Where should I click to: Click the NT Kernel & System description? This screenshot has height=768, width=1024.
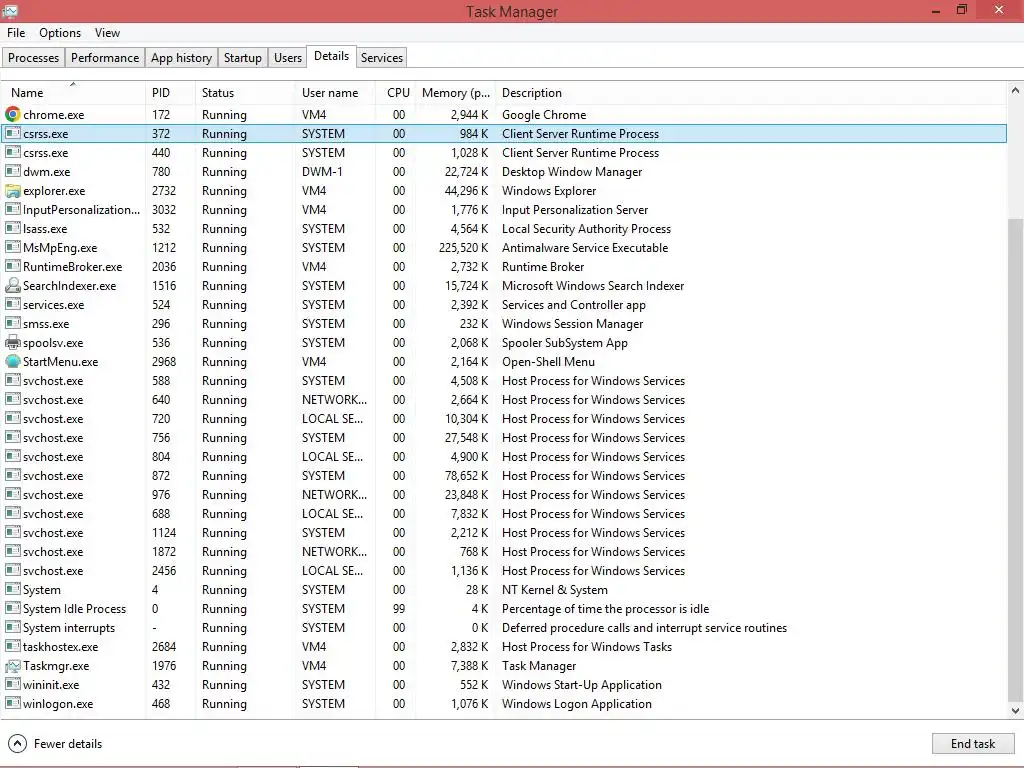[x=554, y=590]
